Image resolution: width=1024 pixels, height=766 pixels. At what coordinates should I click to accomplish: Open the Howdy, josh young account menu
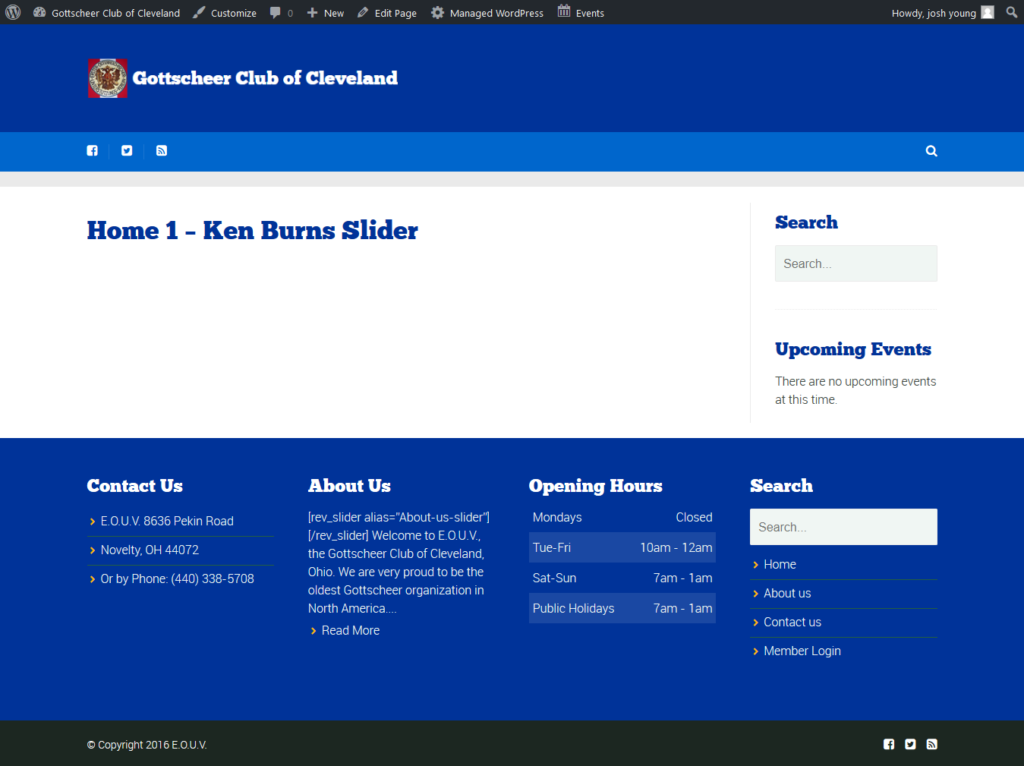(942, 12)
